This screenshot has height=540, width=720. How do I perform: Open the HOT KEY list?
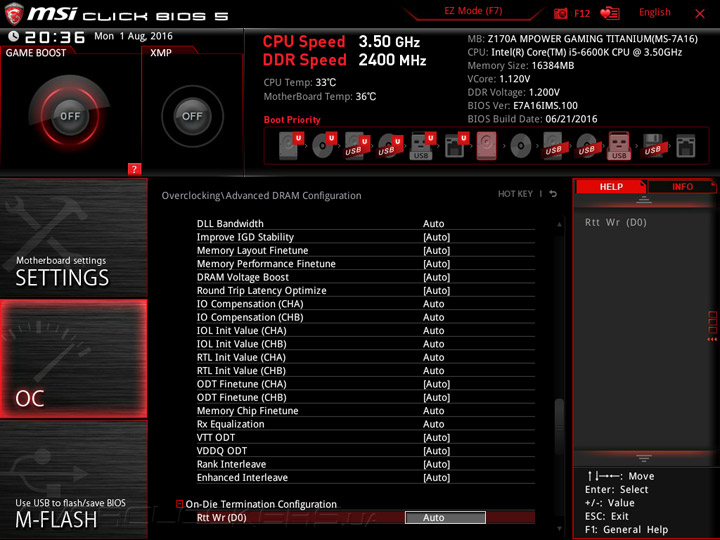[x=515, y=194]
